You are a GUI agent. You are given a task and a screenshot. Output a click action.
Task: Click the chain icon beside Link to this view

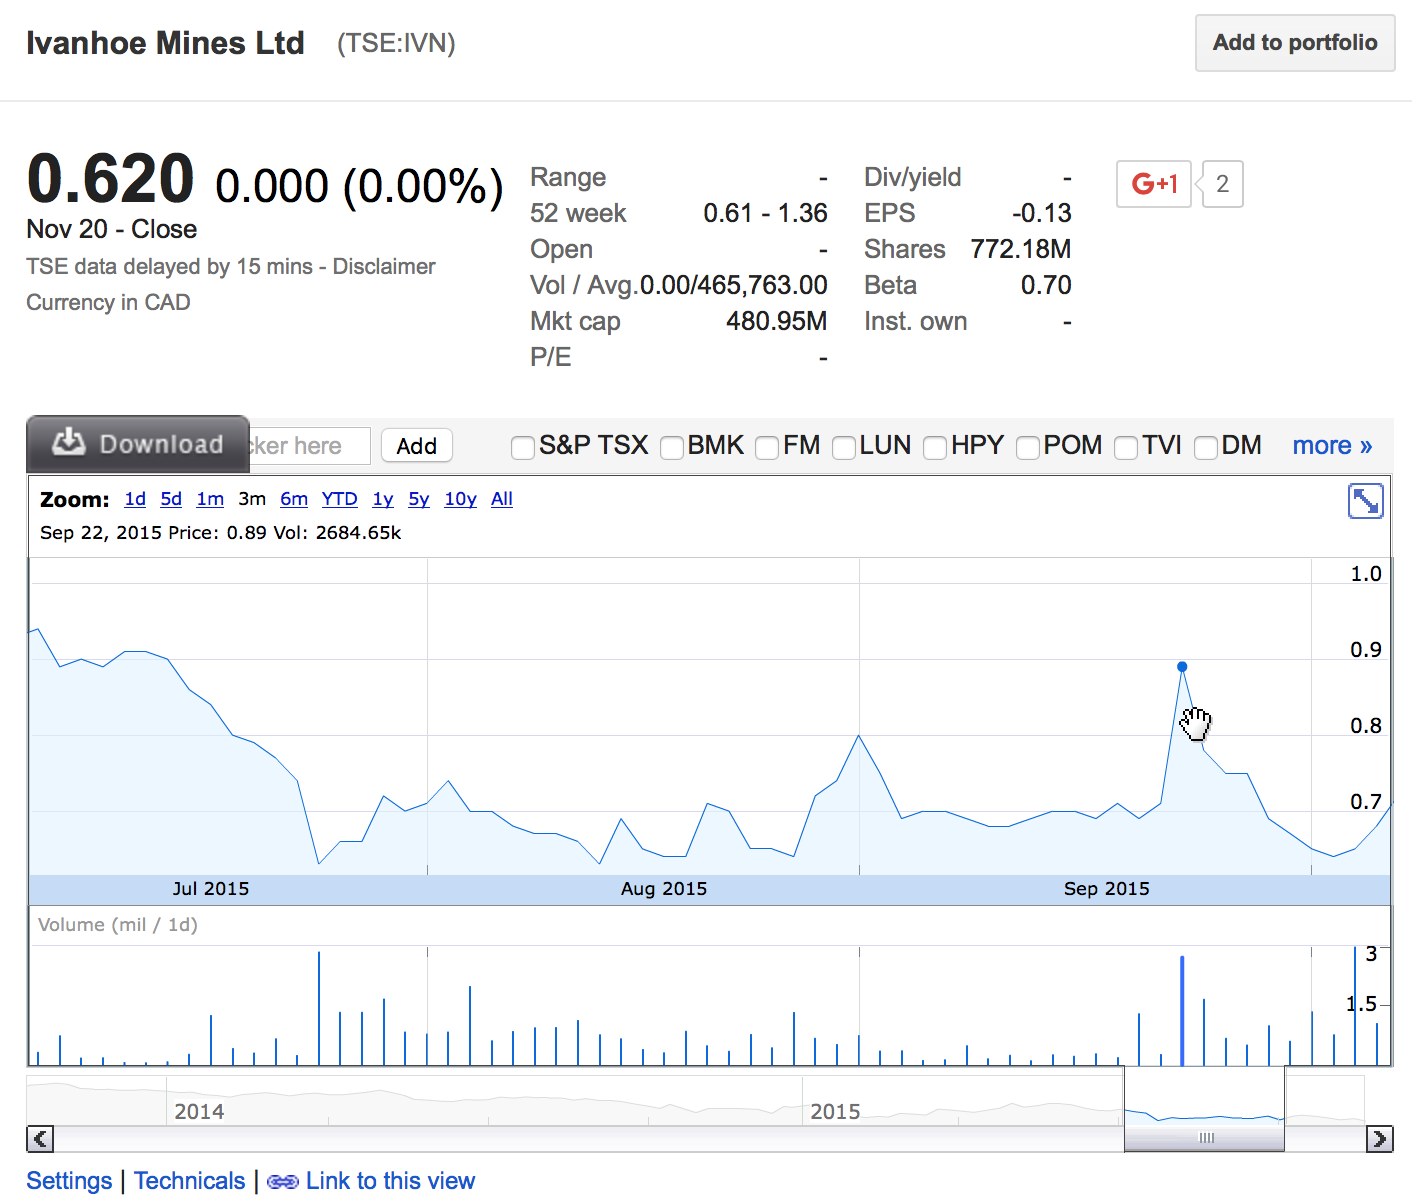click(283, 1182)
